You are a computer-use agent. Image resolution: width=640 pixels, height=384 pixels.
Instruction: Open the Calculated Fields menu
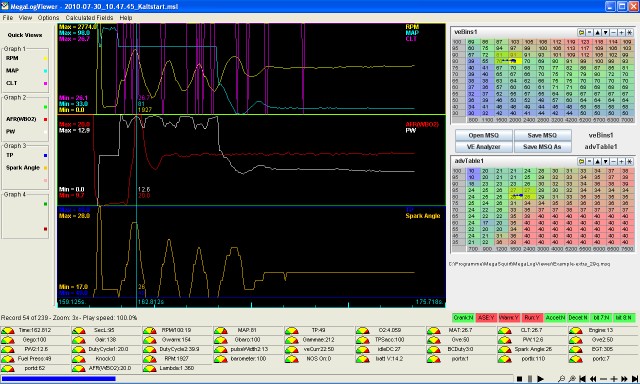coord(89,18)
